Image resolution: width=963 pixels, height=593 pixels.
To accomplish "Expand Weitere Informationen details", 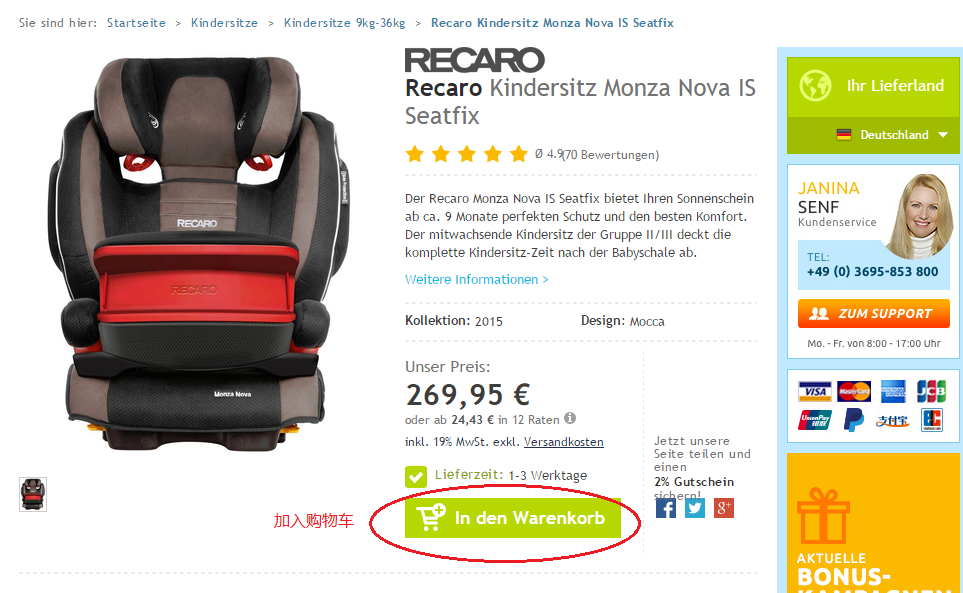I will click(477, 280).
